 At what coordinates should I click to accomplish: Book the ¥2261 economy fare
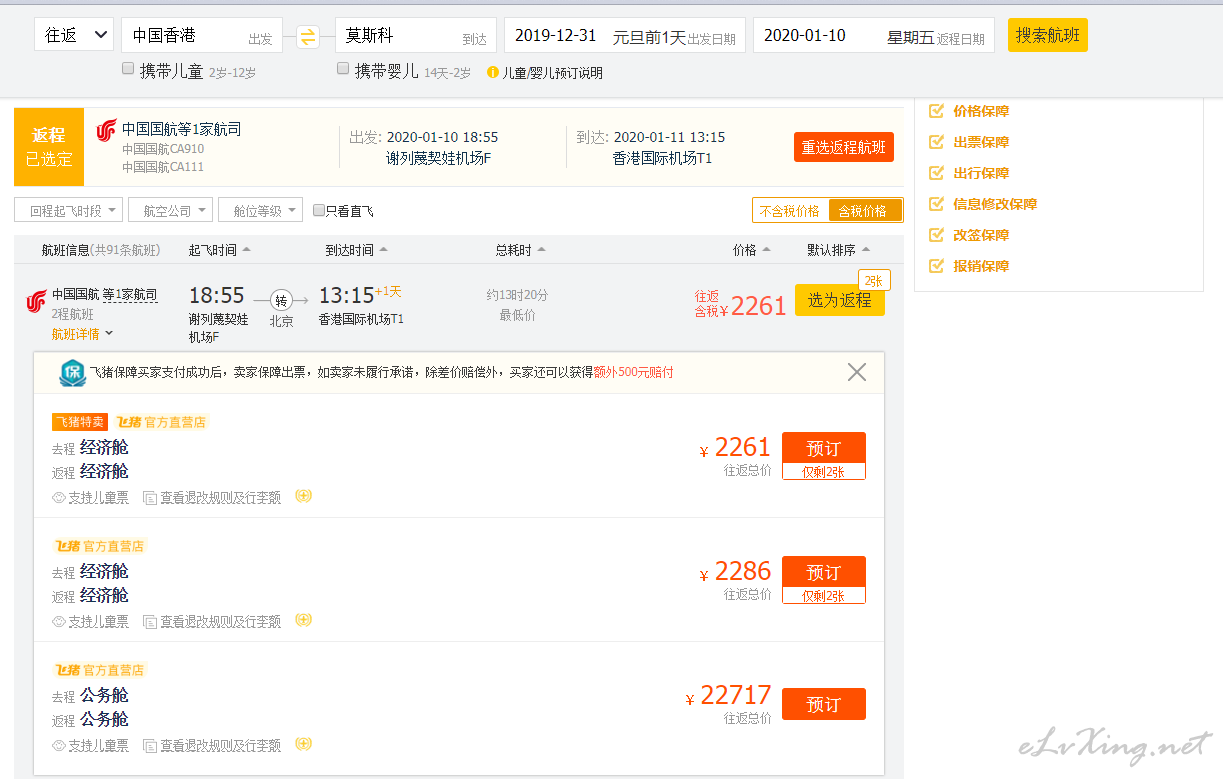coord(824,448)
